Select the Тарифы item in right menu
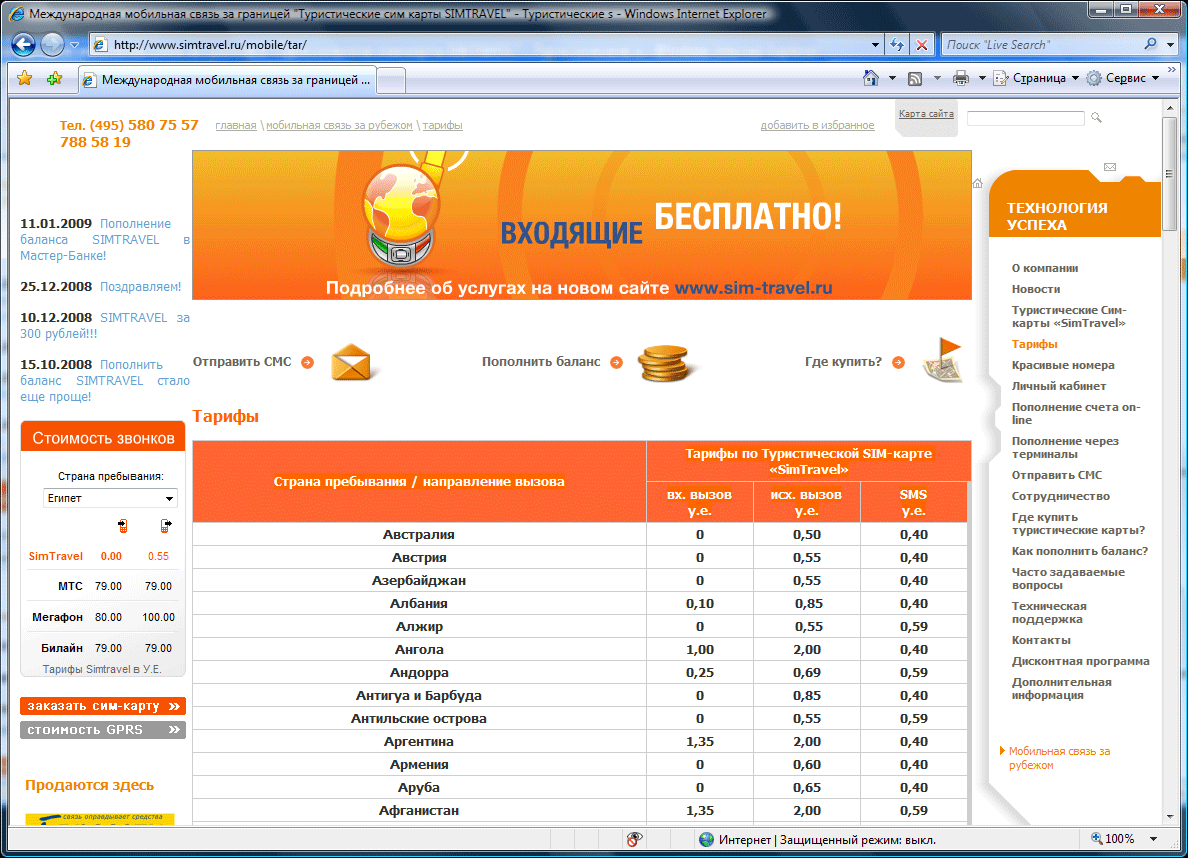This screenshot has height=858, width=1188. pyautogui.click(x=1034, y=344)
